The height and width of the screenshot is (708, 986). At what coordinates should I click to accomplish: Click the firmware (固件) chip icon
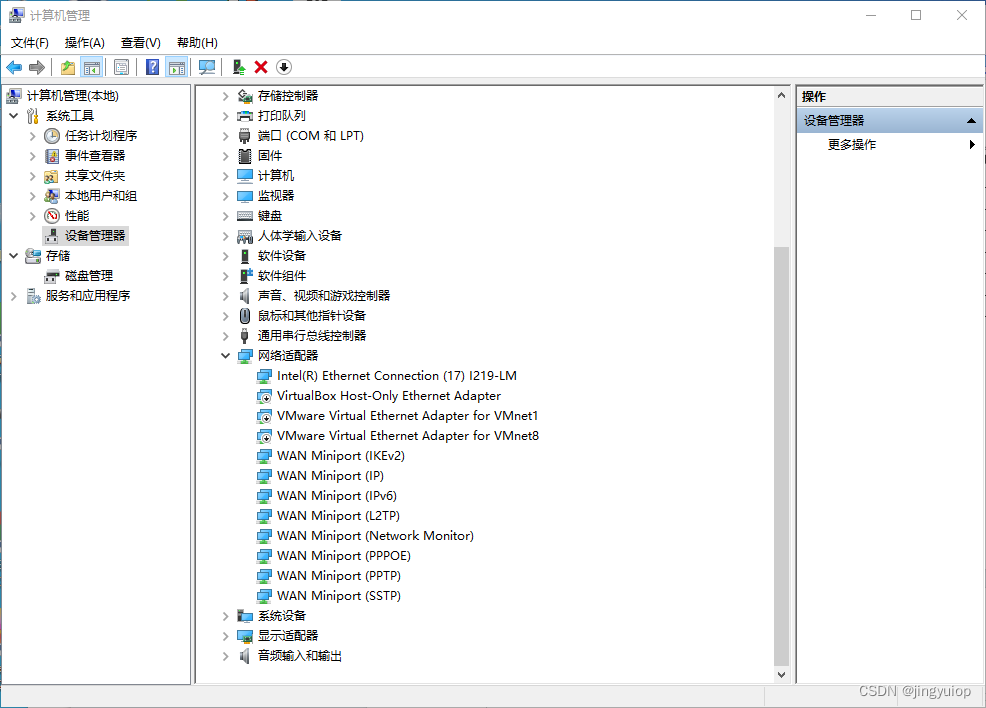coord(245,156)
